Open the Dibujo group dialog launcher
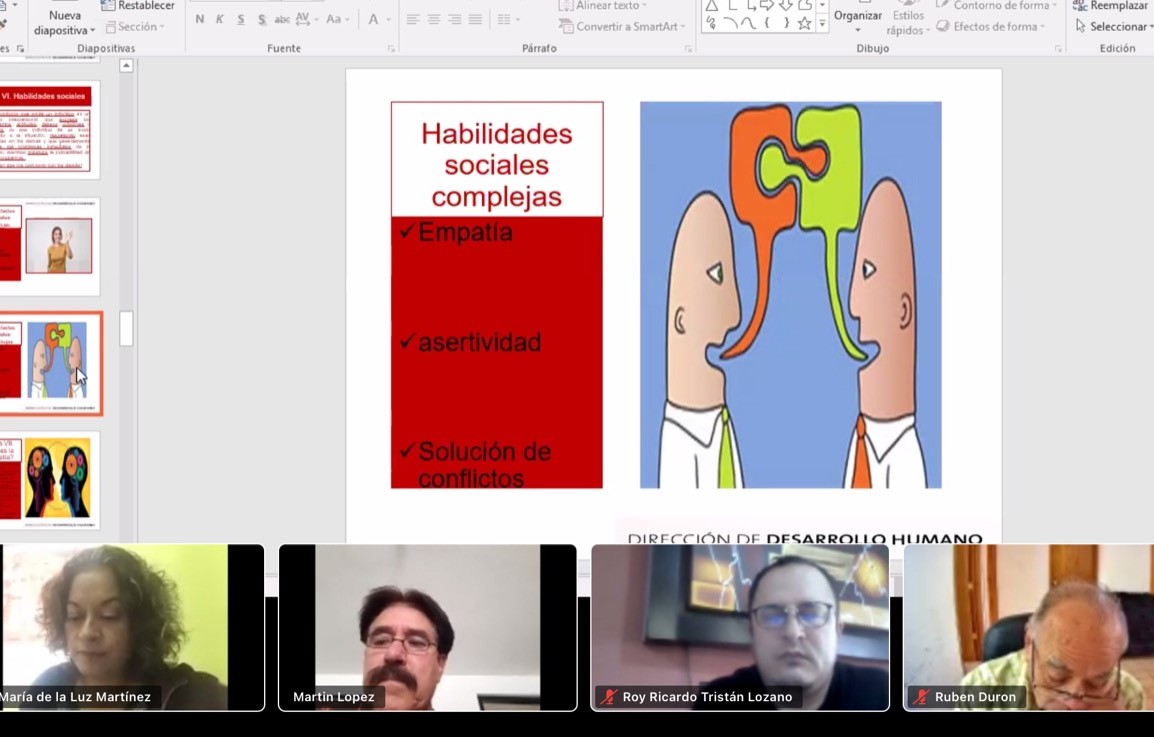 click(x=1058, y=48)
